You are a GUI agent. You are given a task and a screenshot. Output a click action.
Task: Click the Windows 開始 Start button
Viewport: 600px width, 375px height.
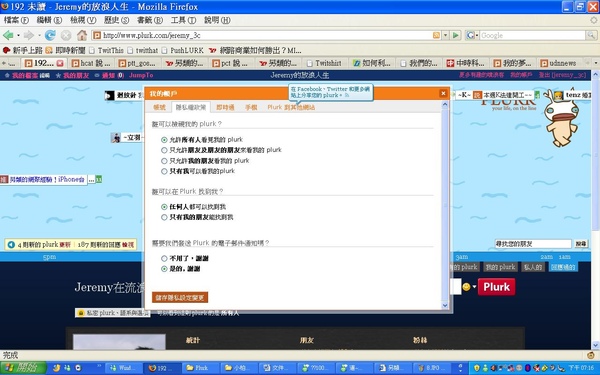tap(23, 368)
